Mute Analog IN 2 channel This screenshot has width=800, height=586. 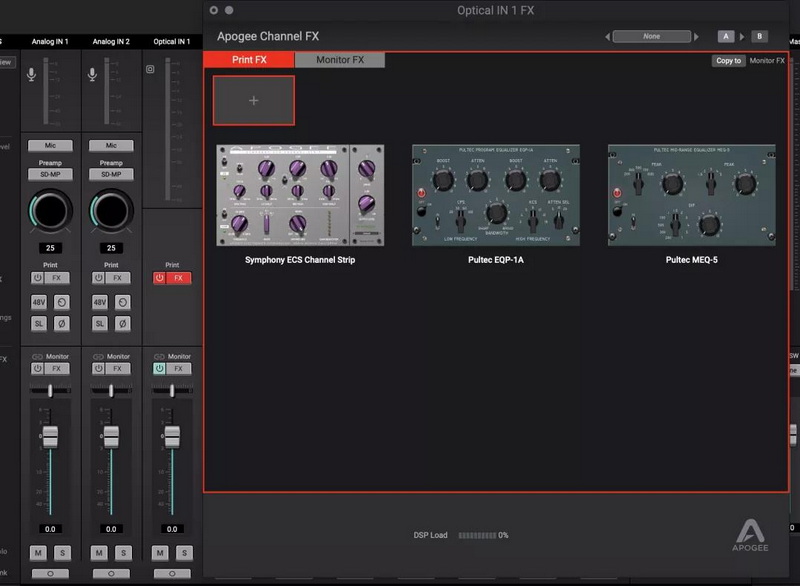click(x=99, y=552)
